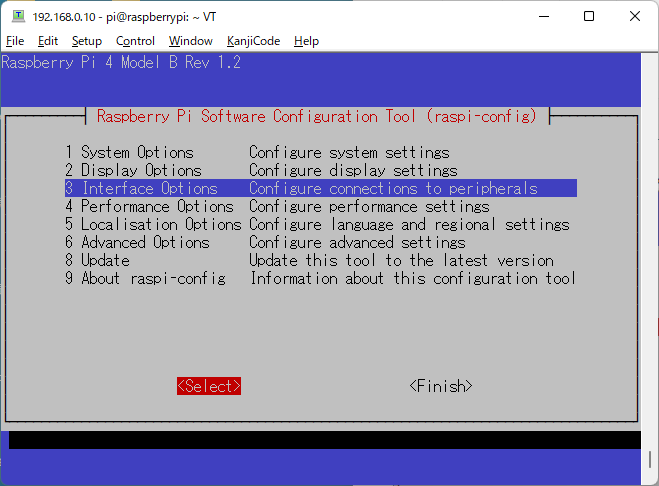Viewport: 659px width, 486px height.
Task: Select 9 About raspi-config entry
Action: (146, 278)
